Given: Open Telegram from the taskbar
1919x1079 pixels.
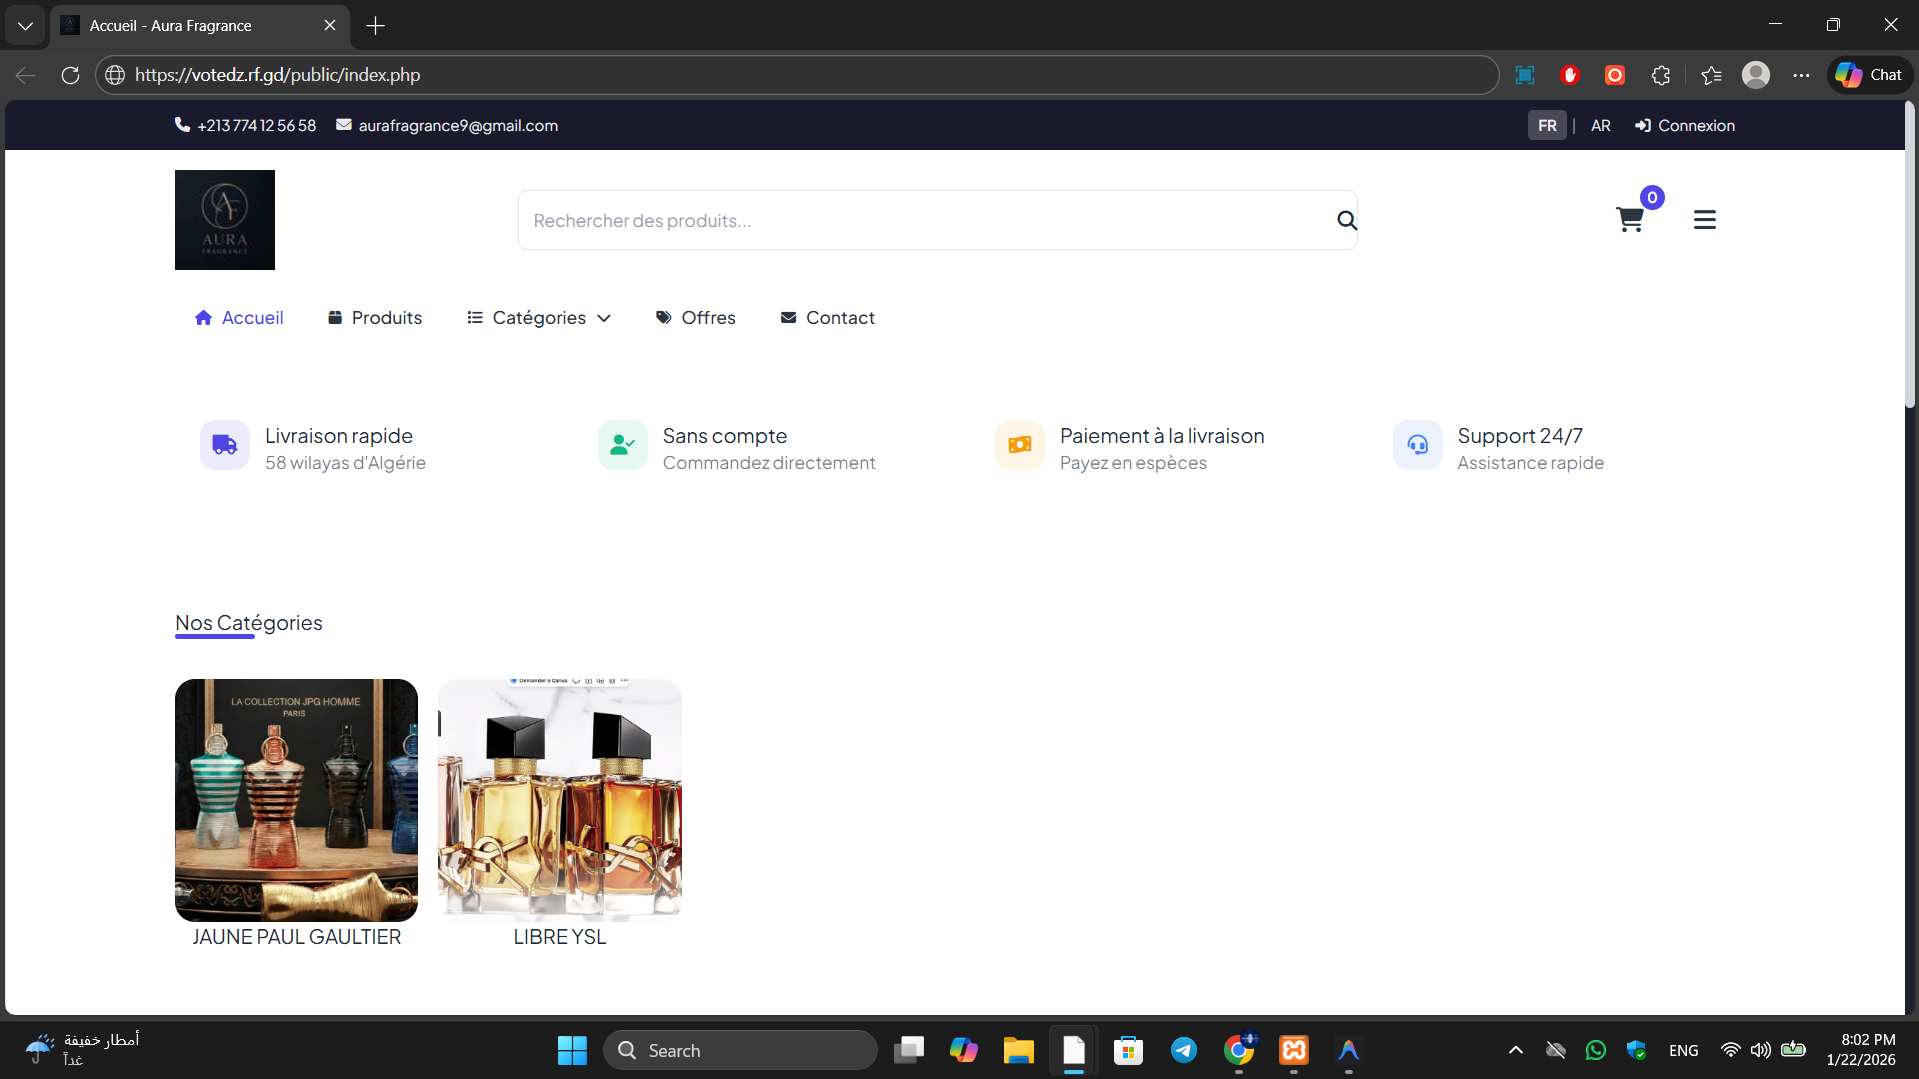Looking at the screenshot, I should coord(1183,1050).
